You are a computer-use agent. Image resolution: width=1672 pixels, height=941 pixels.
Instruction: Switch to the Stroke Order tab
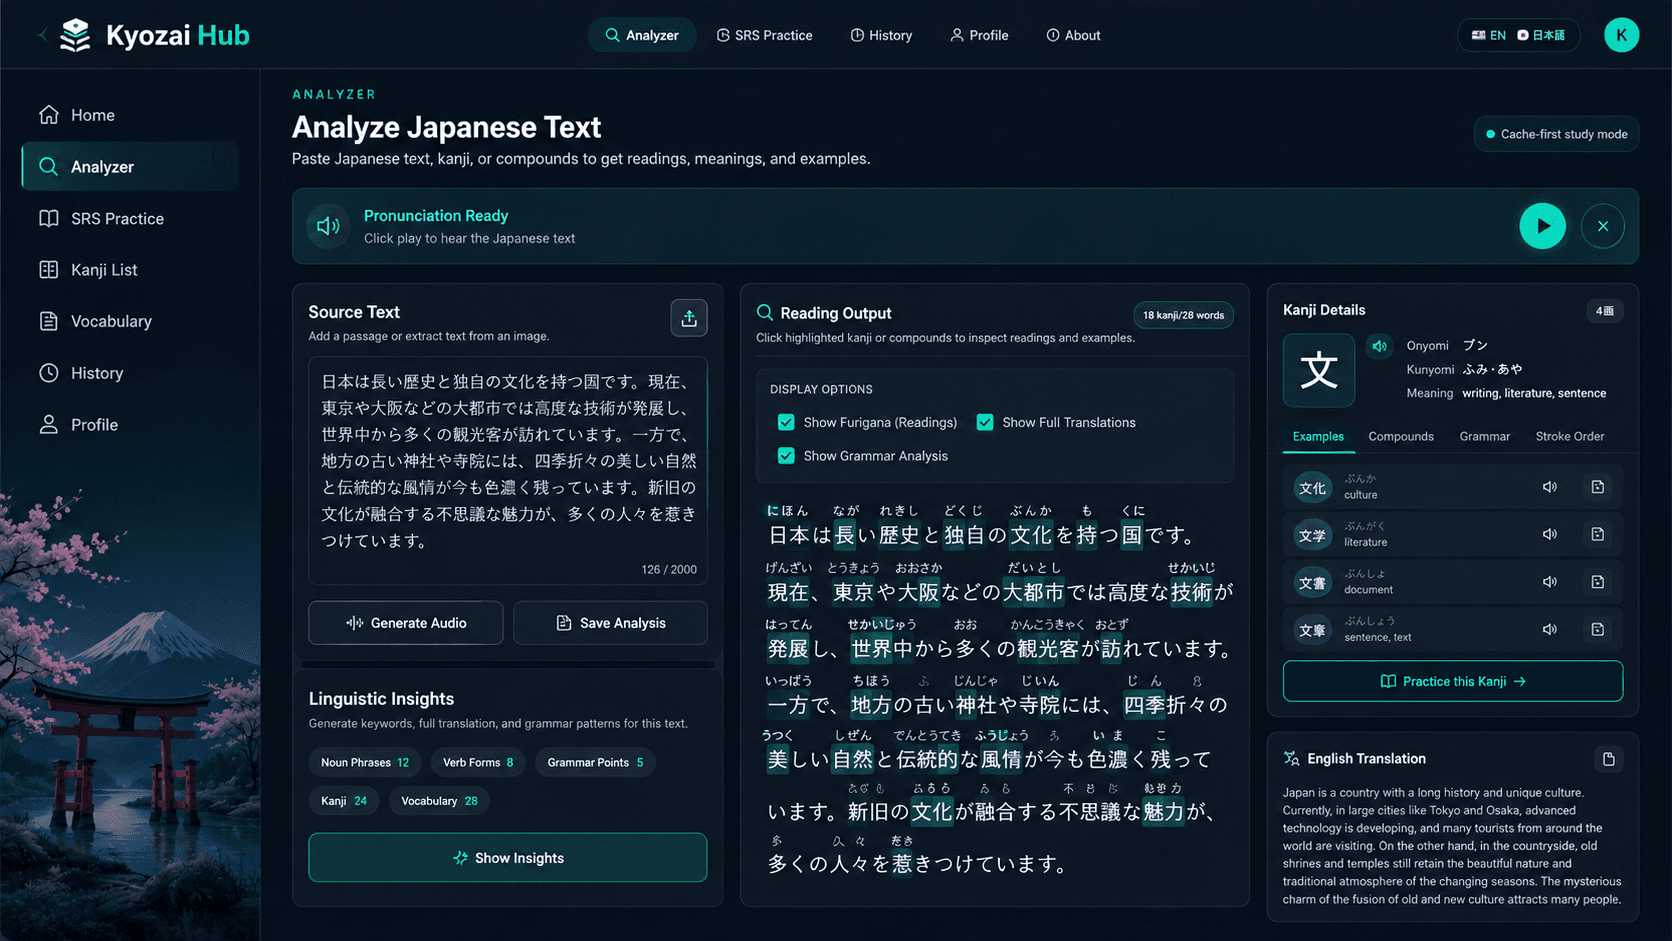pyautogui.click(x=1569, y=436)
